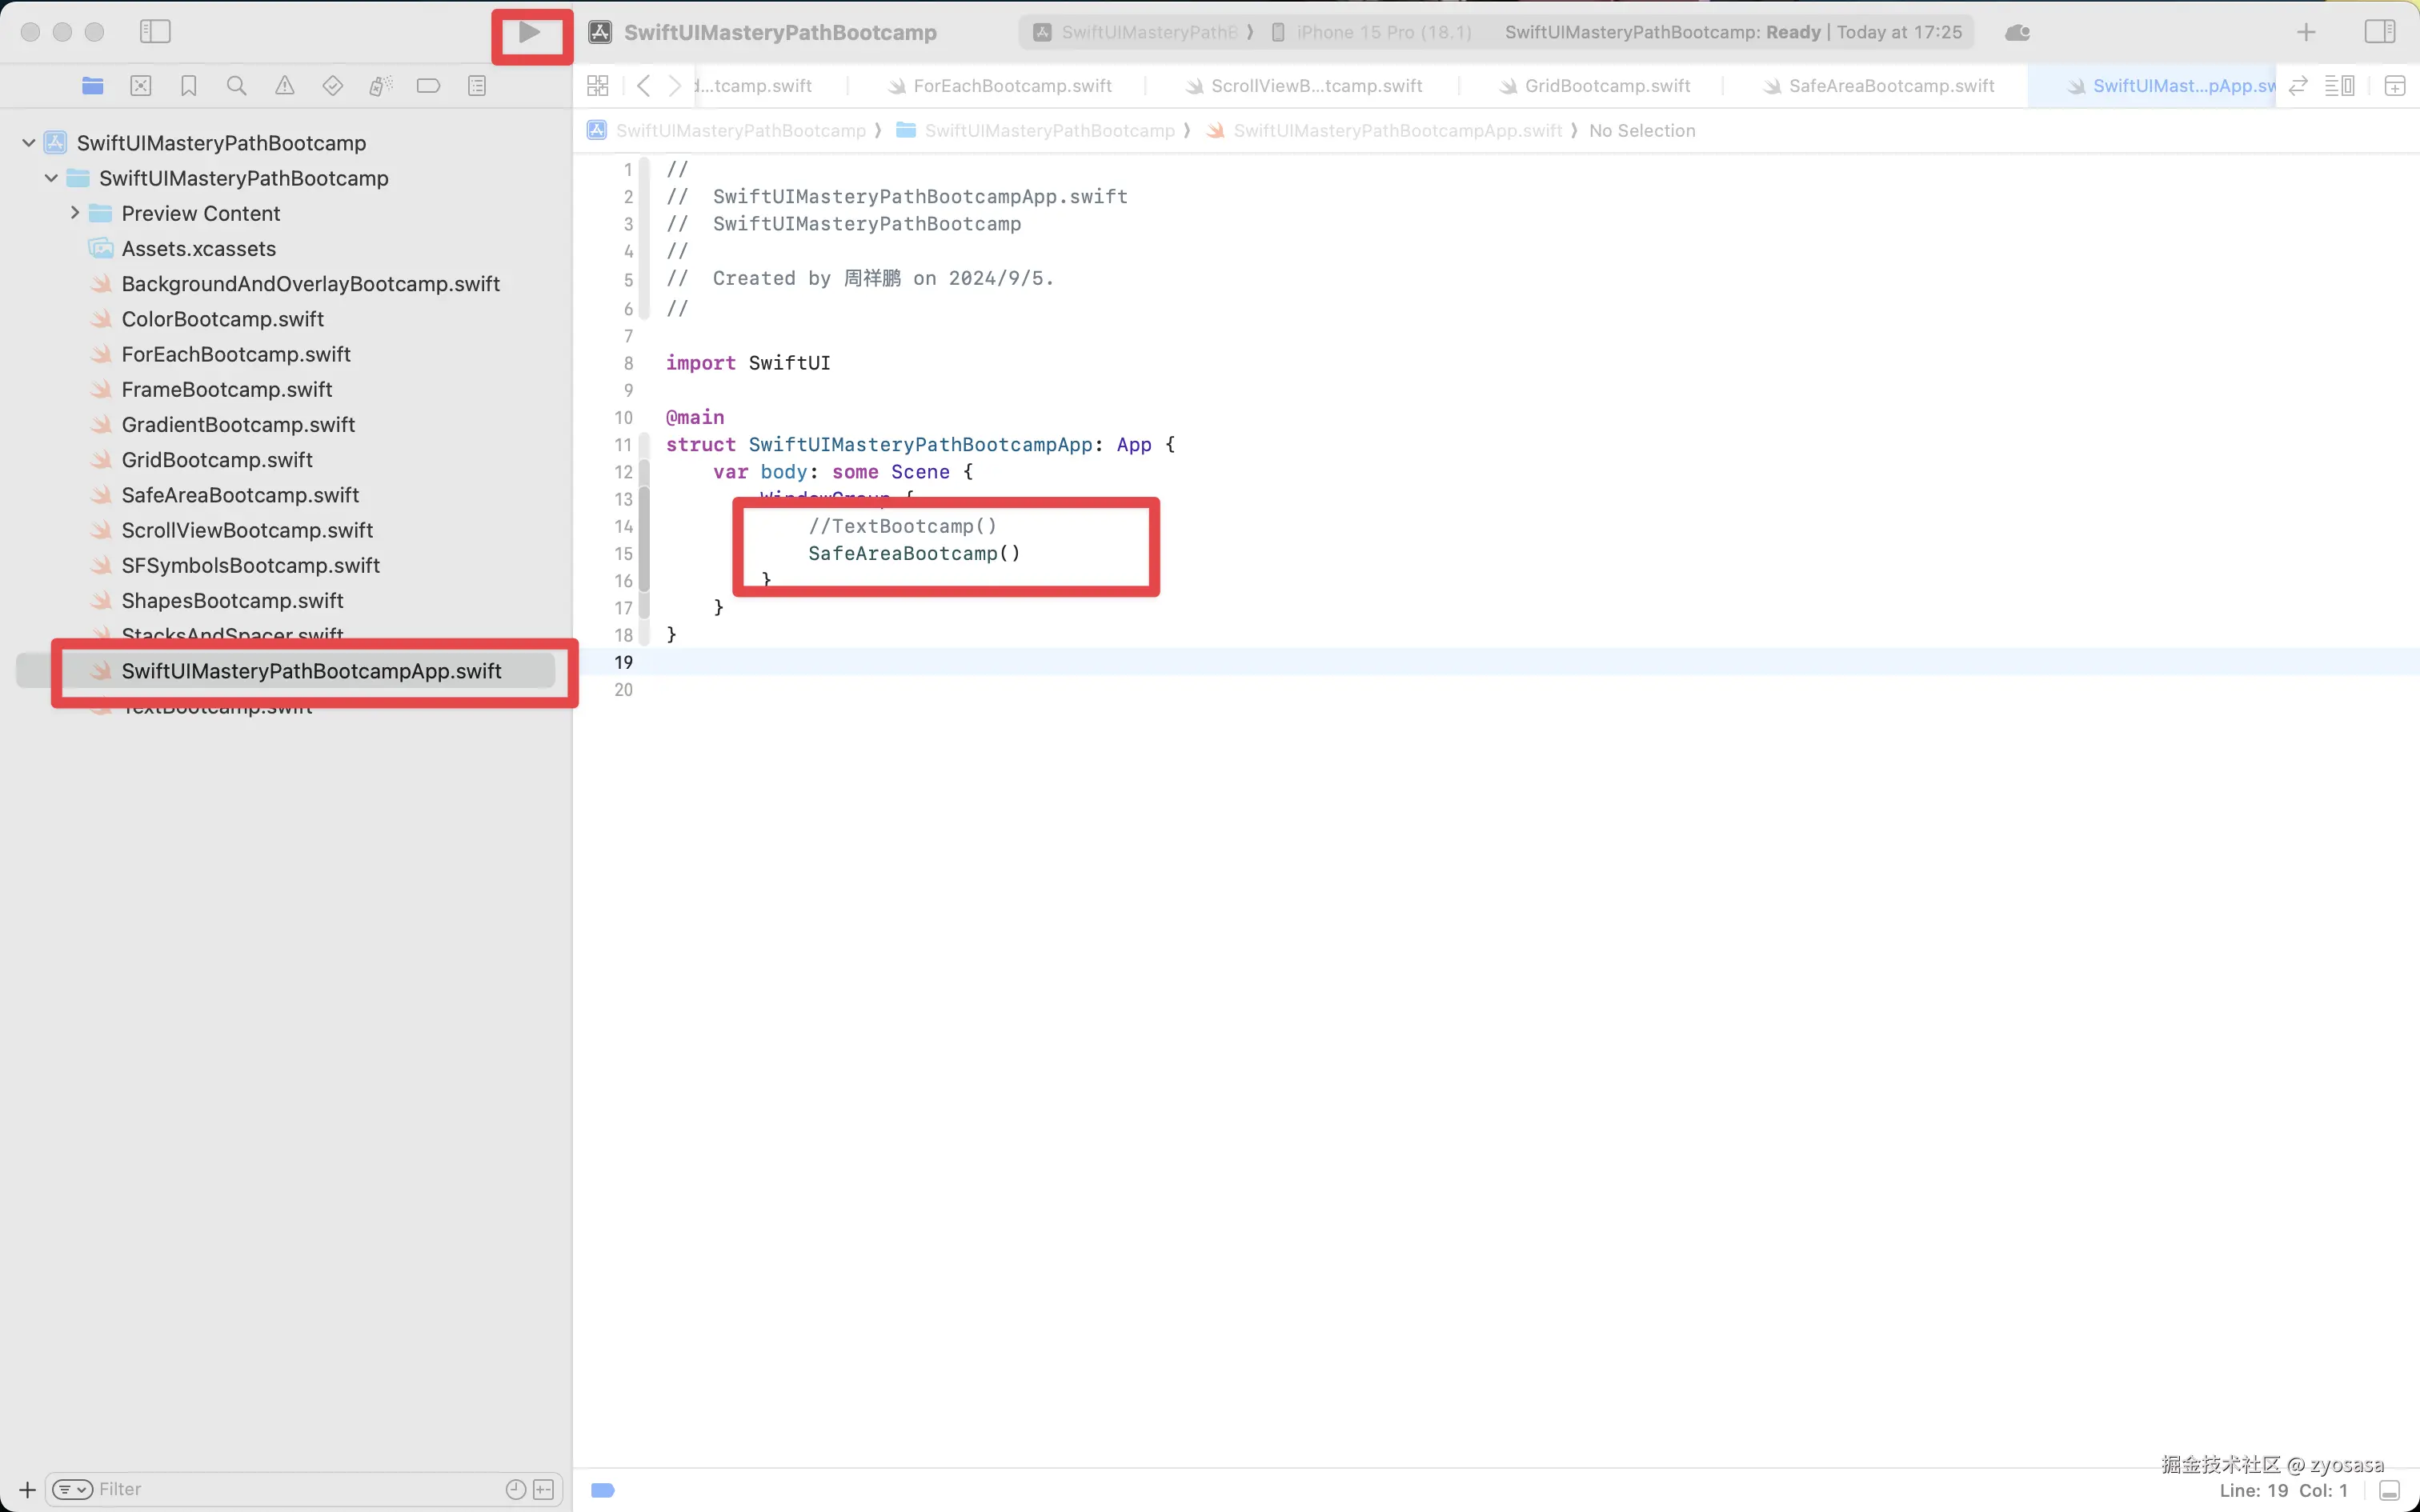This screenshot has width=2420, height=1512.
Task: Click the Xcode Cloud status icon
Action: pyautogui.click(x=2017, y=33)
